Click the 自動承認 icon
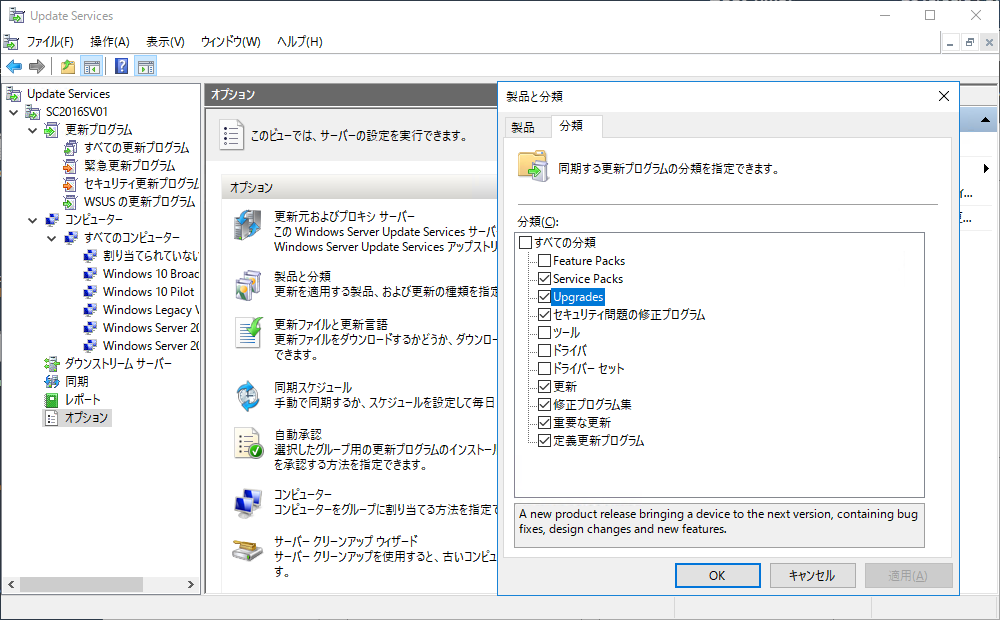The width and height of the screenshot is (1000, 620). pos(249,443)
